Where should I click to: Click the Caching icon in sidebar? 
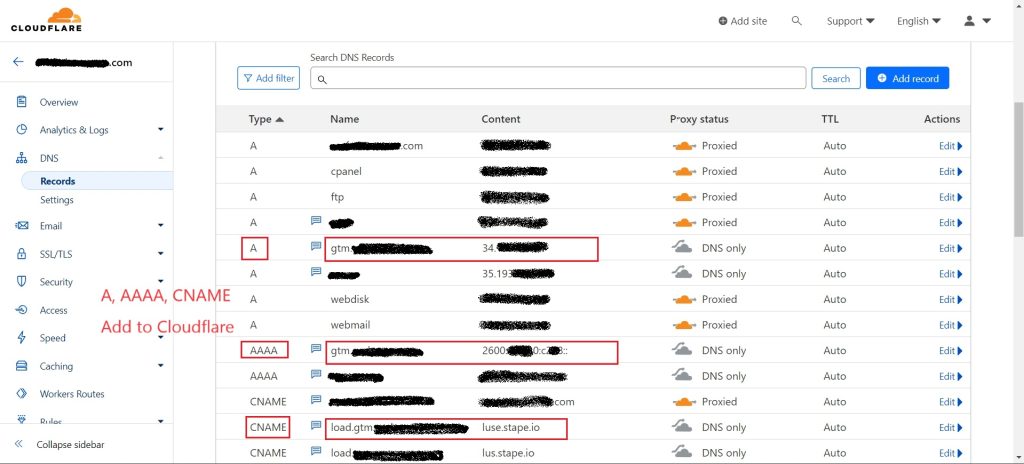[22, 366]
